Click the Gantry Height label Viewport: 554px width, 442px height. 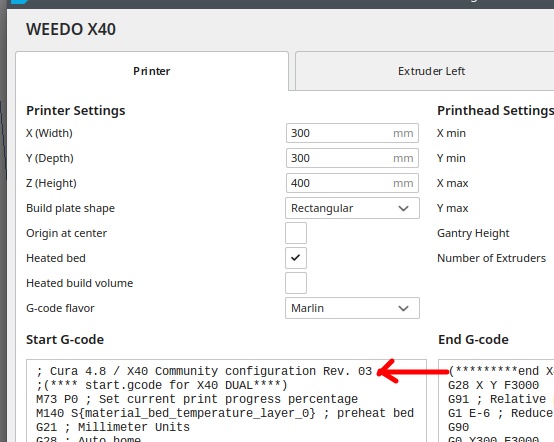coord(473,233)
